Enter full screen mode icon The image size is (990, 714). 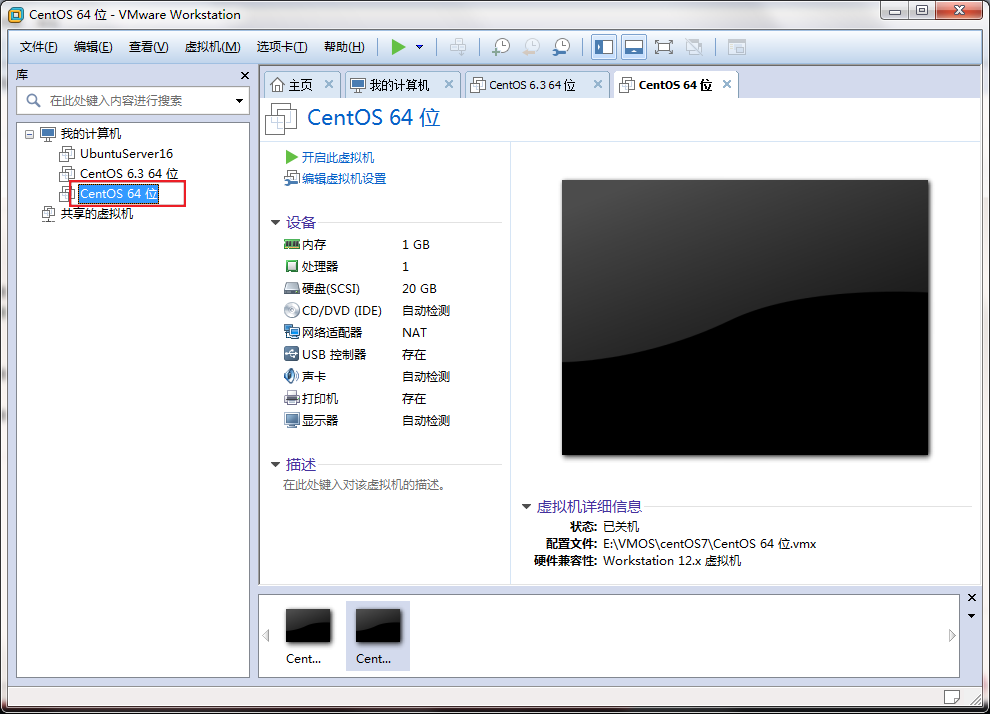pos(664,47)
